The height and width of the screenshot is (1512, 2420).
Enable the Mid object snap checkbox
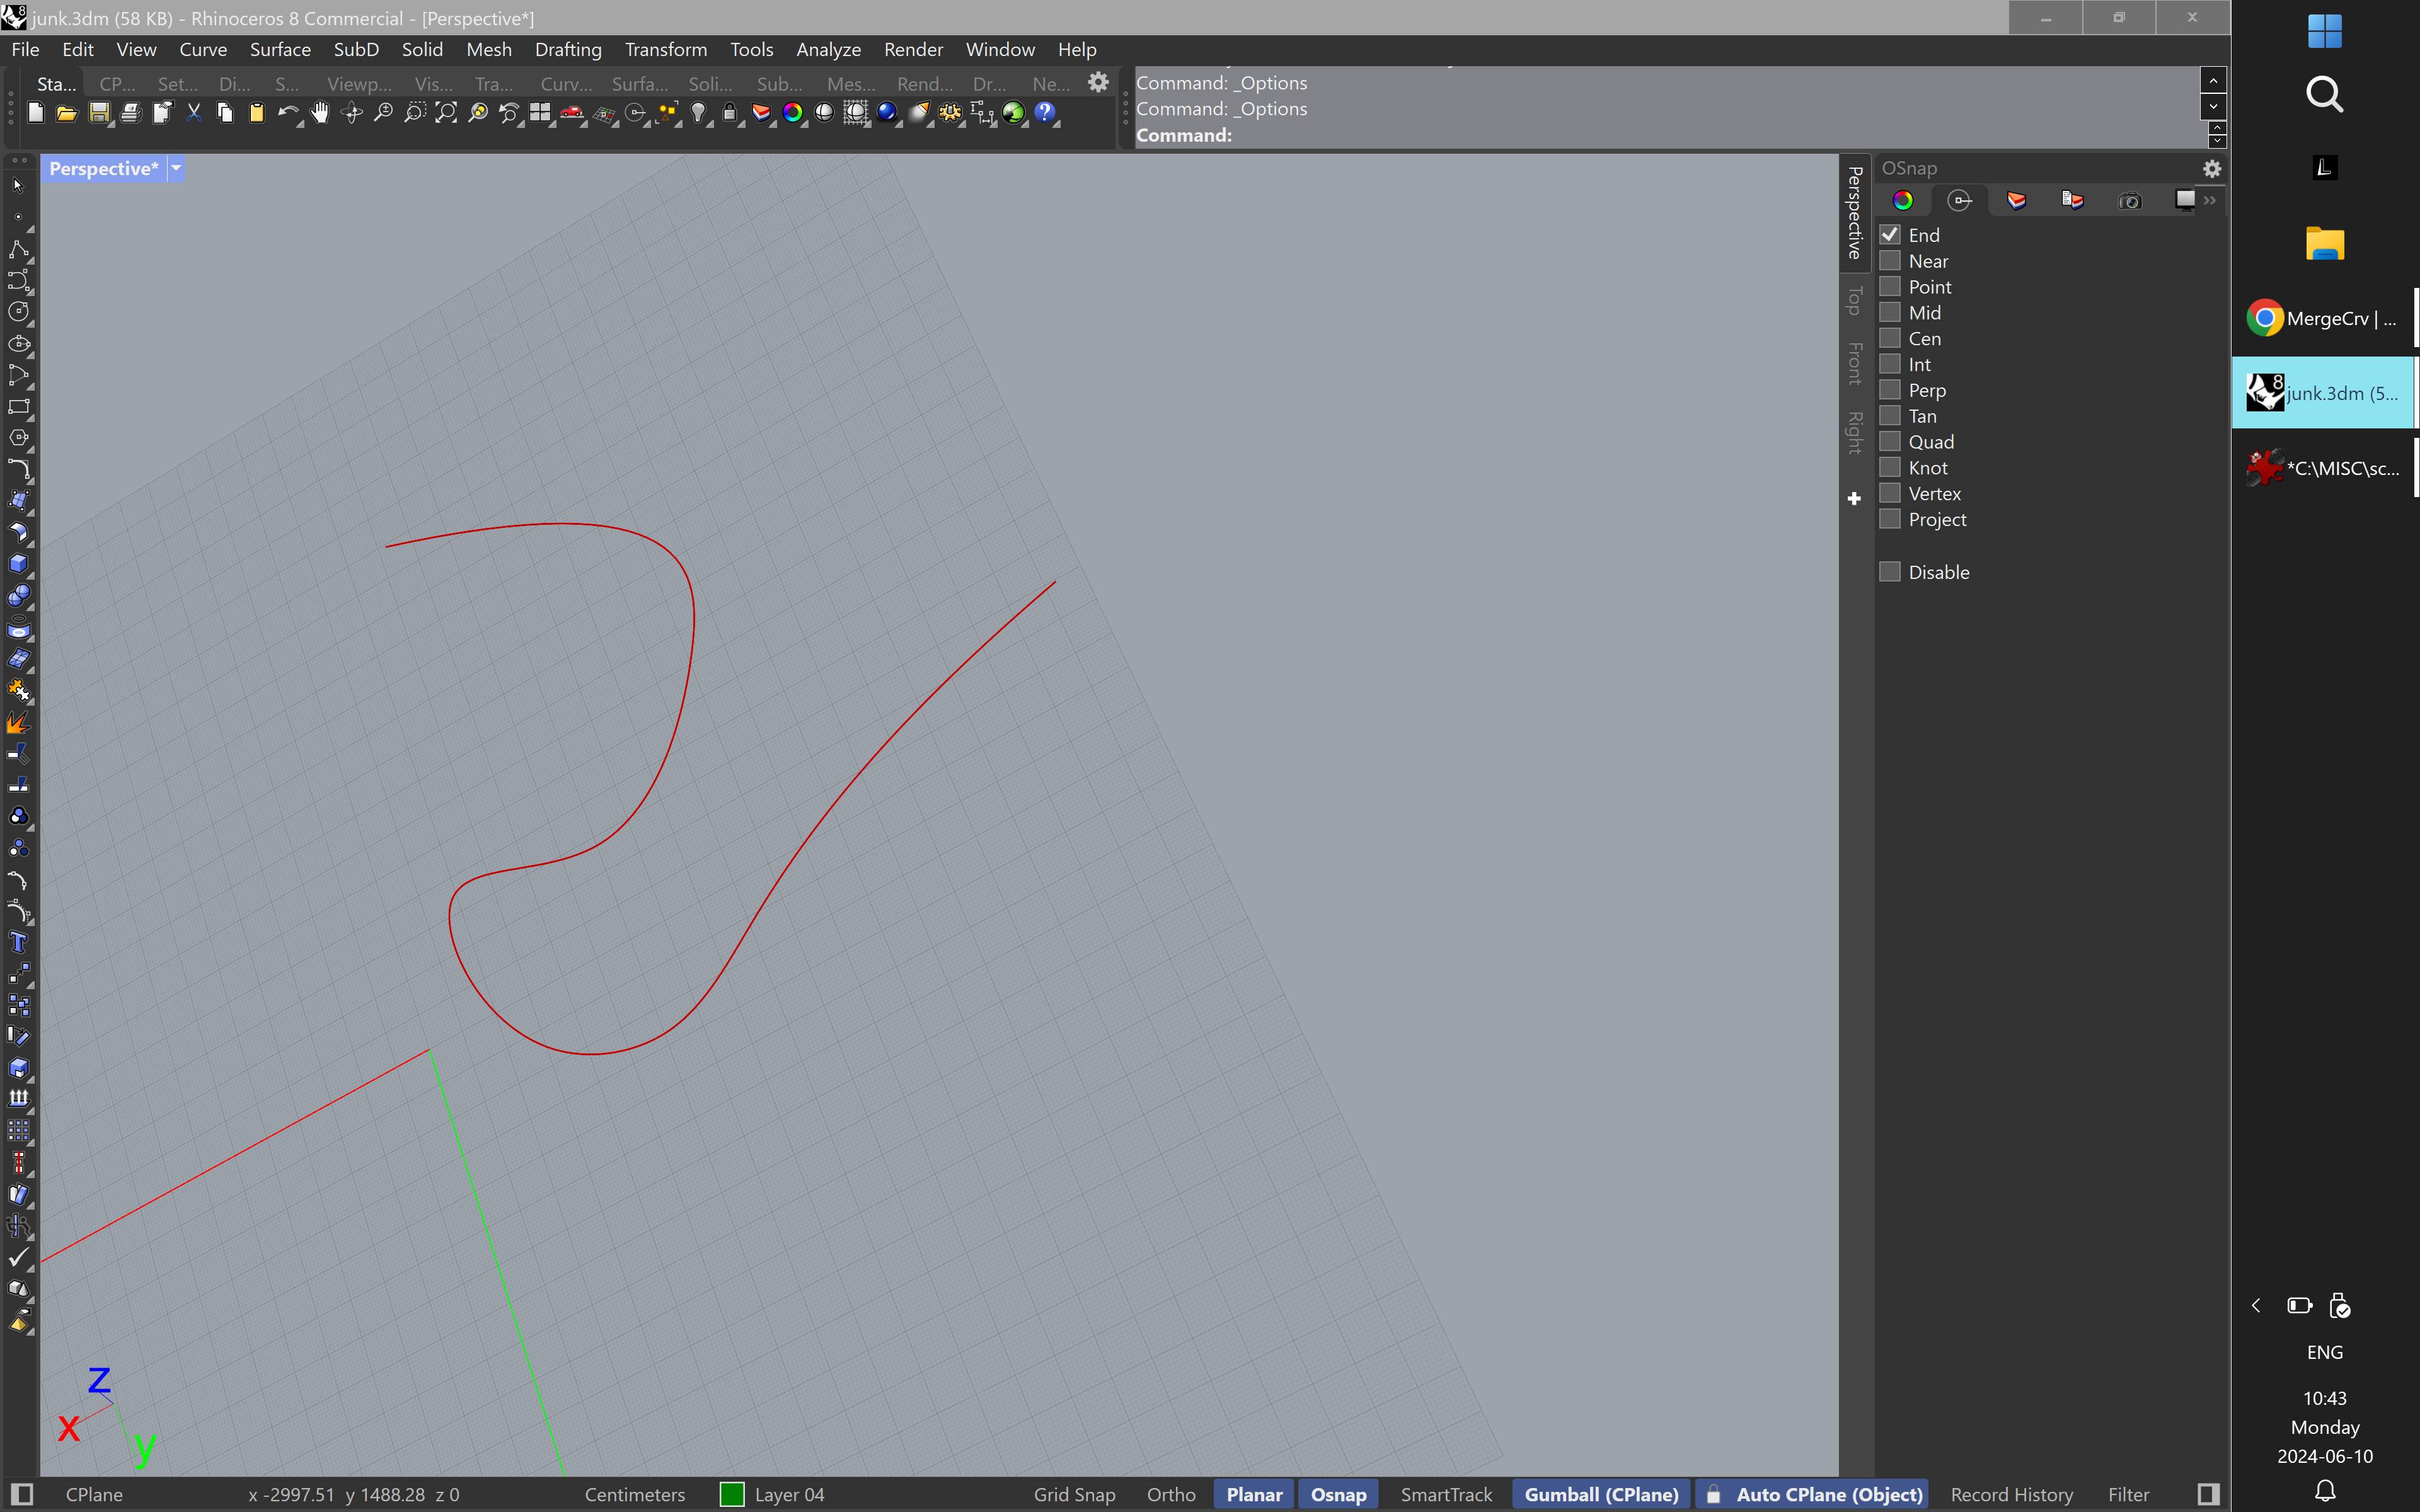(1890, 313)
